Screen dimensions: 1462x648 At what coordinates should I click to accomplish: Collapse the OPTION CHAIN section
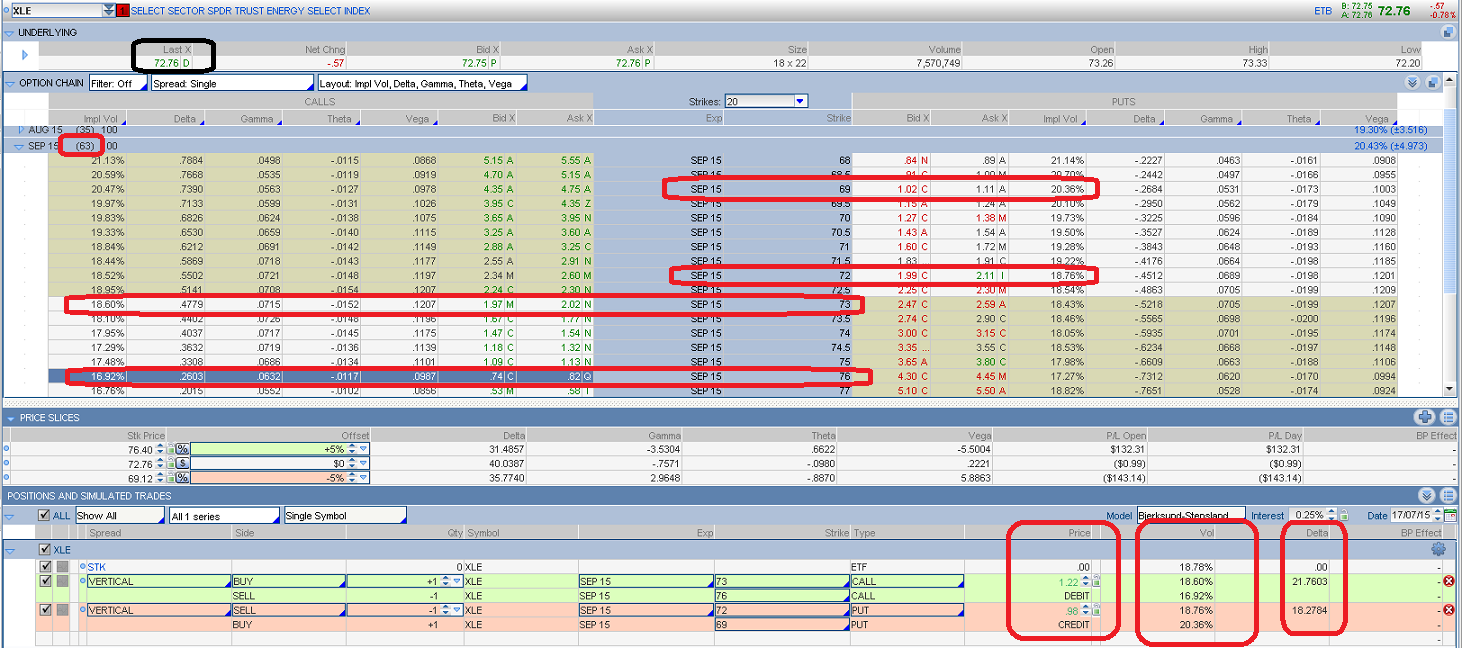coord(9,83)
